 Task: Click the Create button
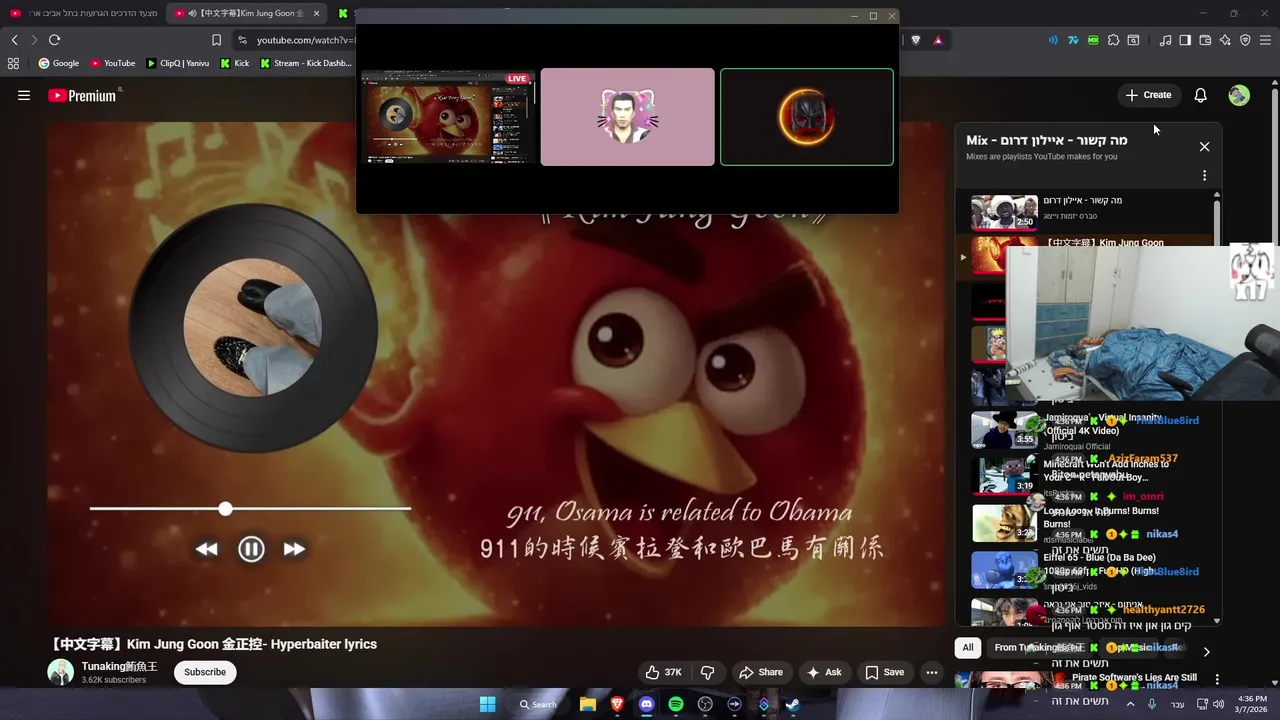(1148, 95)
